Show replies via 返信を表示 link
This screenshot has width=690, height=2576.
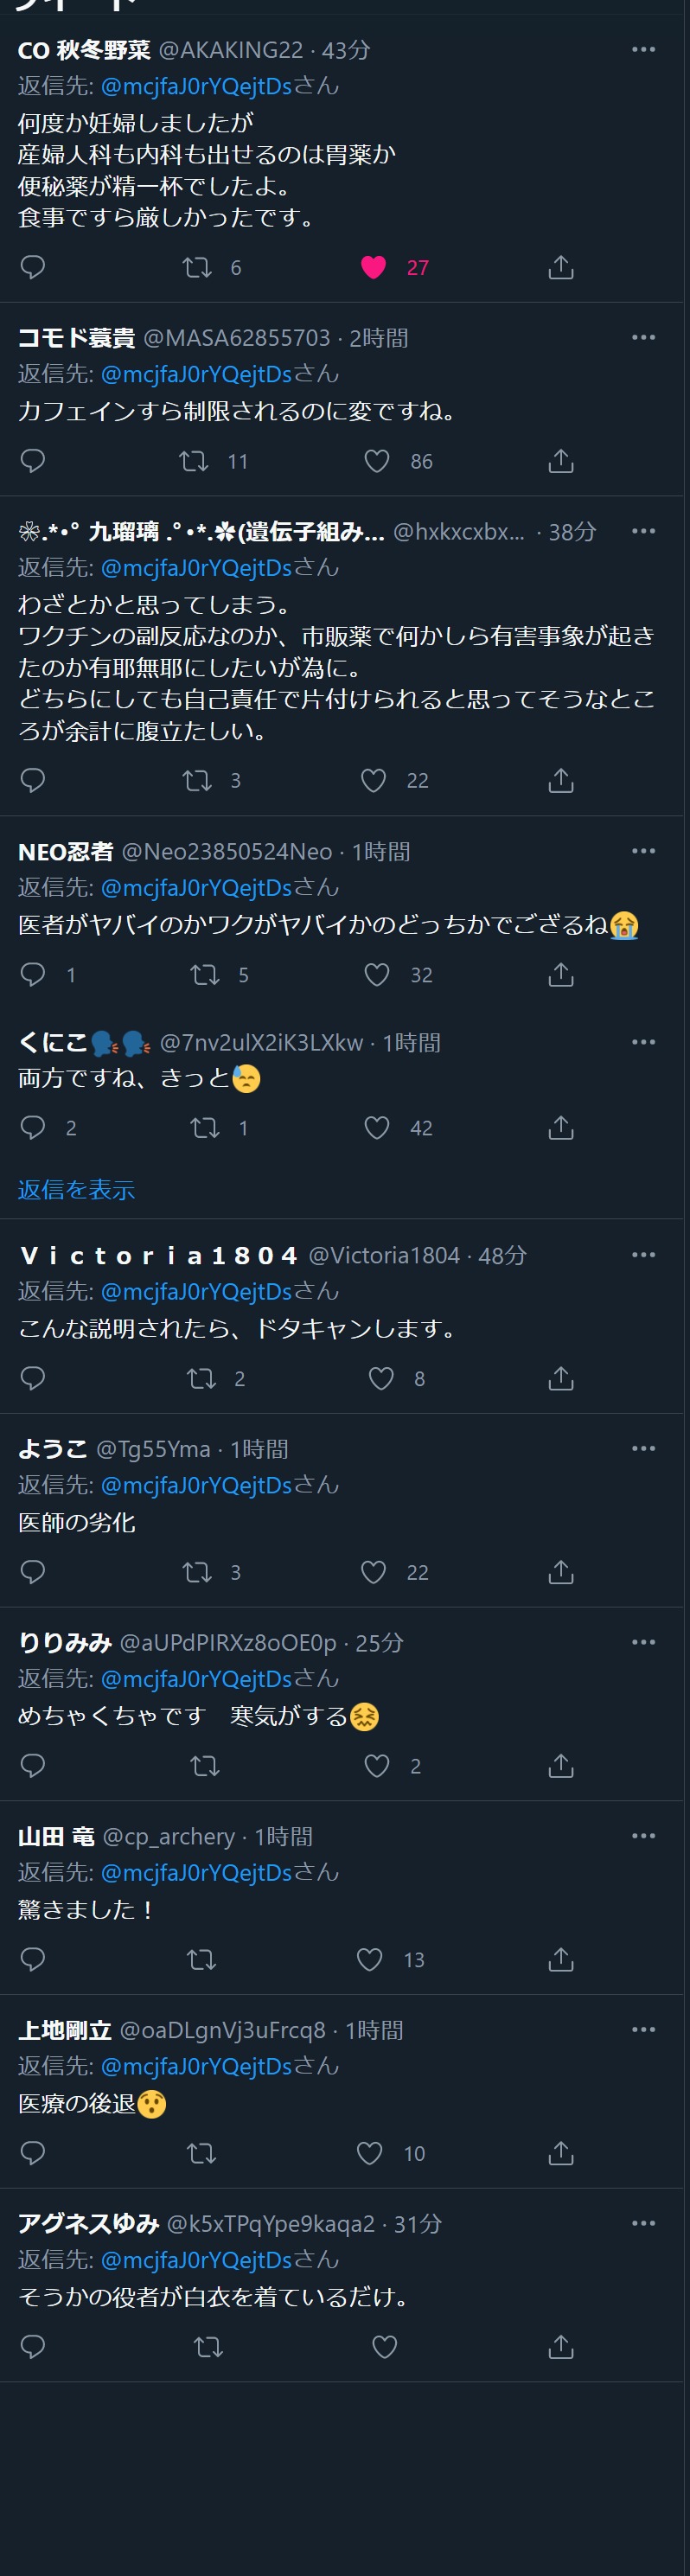point(76,1189)
